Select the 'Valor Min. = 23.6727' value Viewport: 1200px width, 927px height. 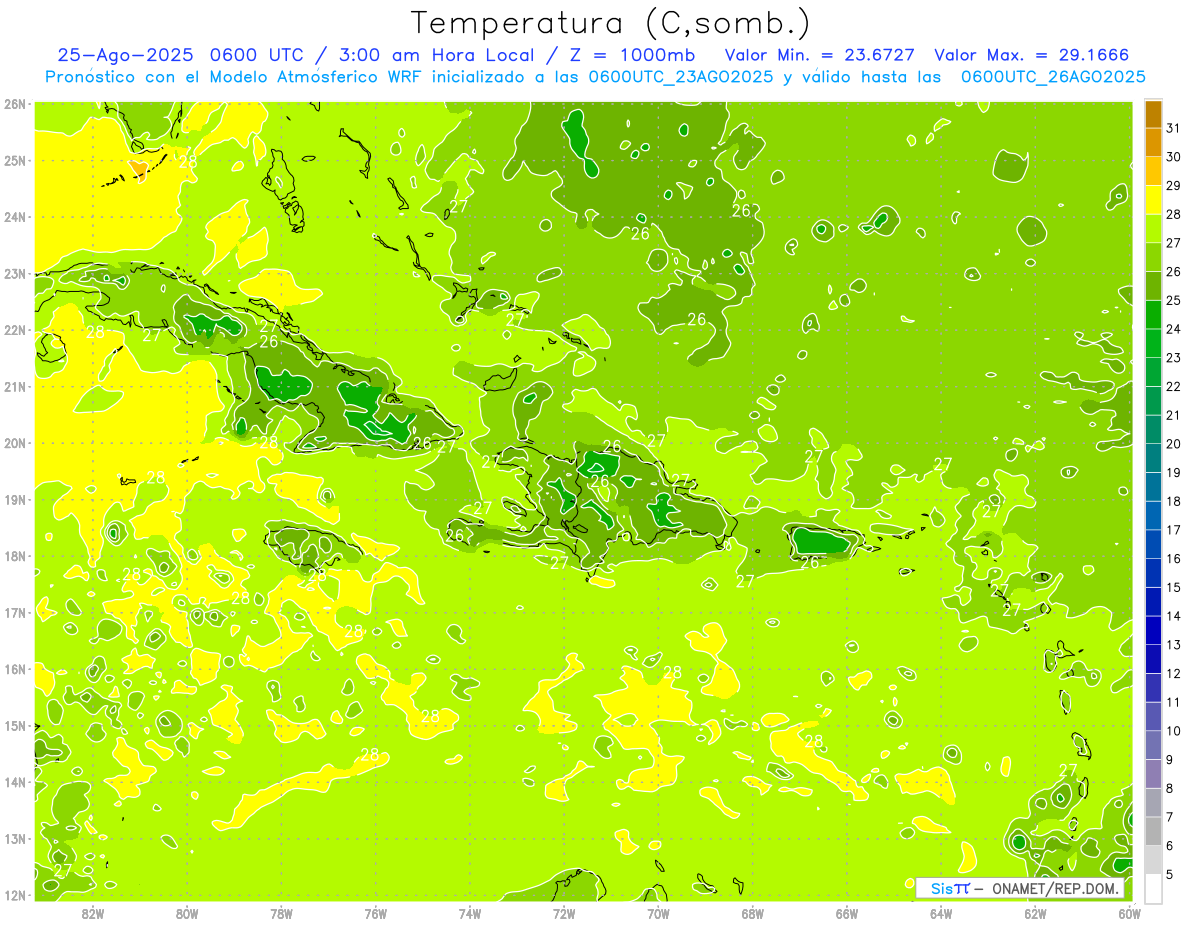pos(820,55)
